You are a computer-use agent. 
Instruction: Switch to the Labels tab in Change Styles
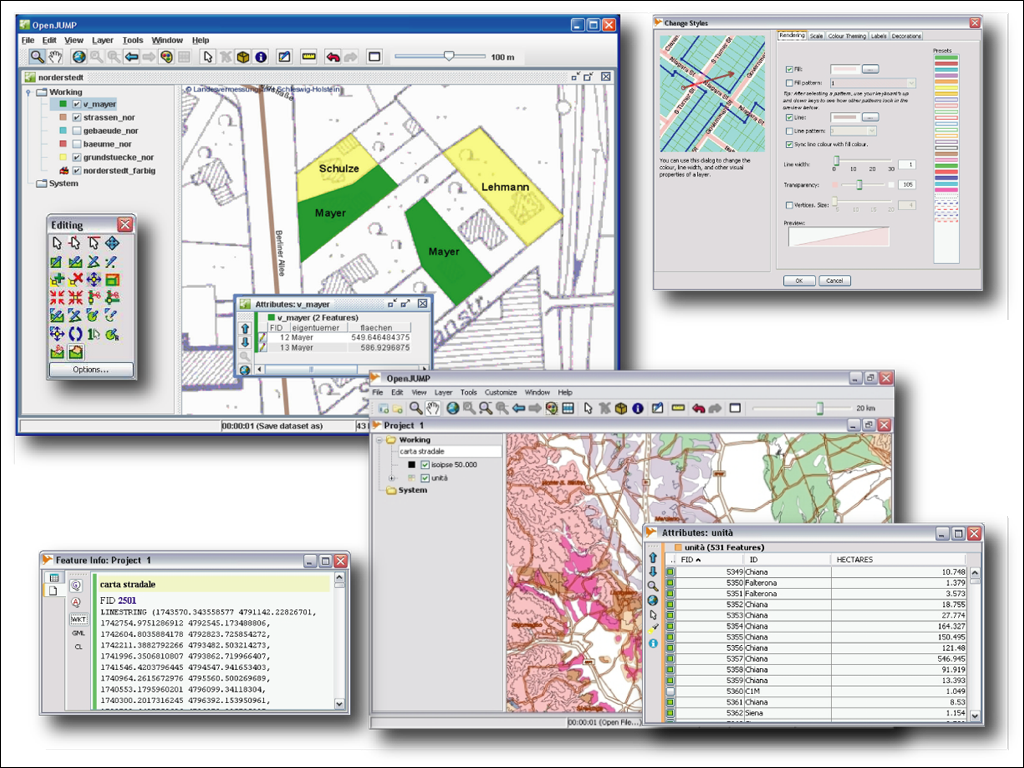tap(878, 36)
